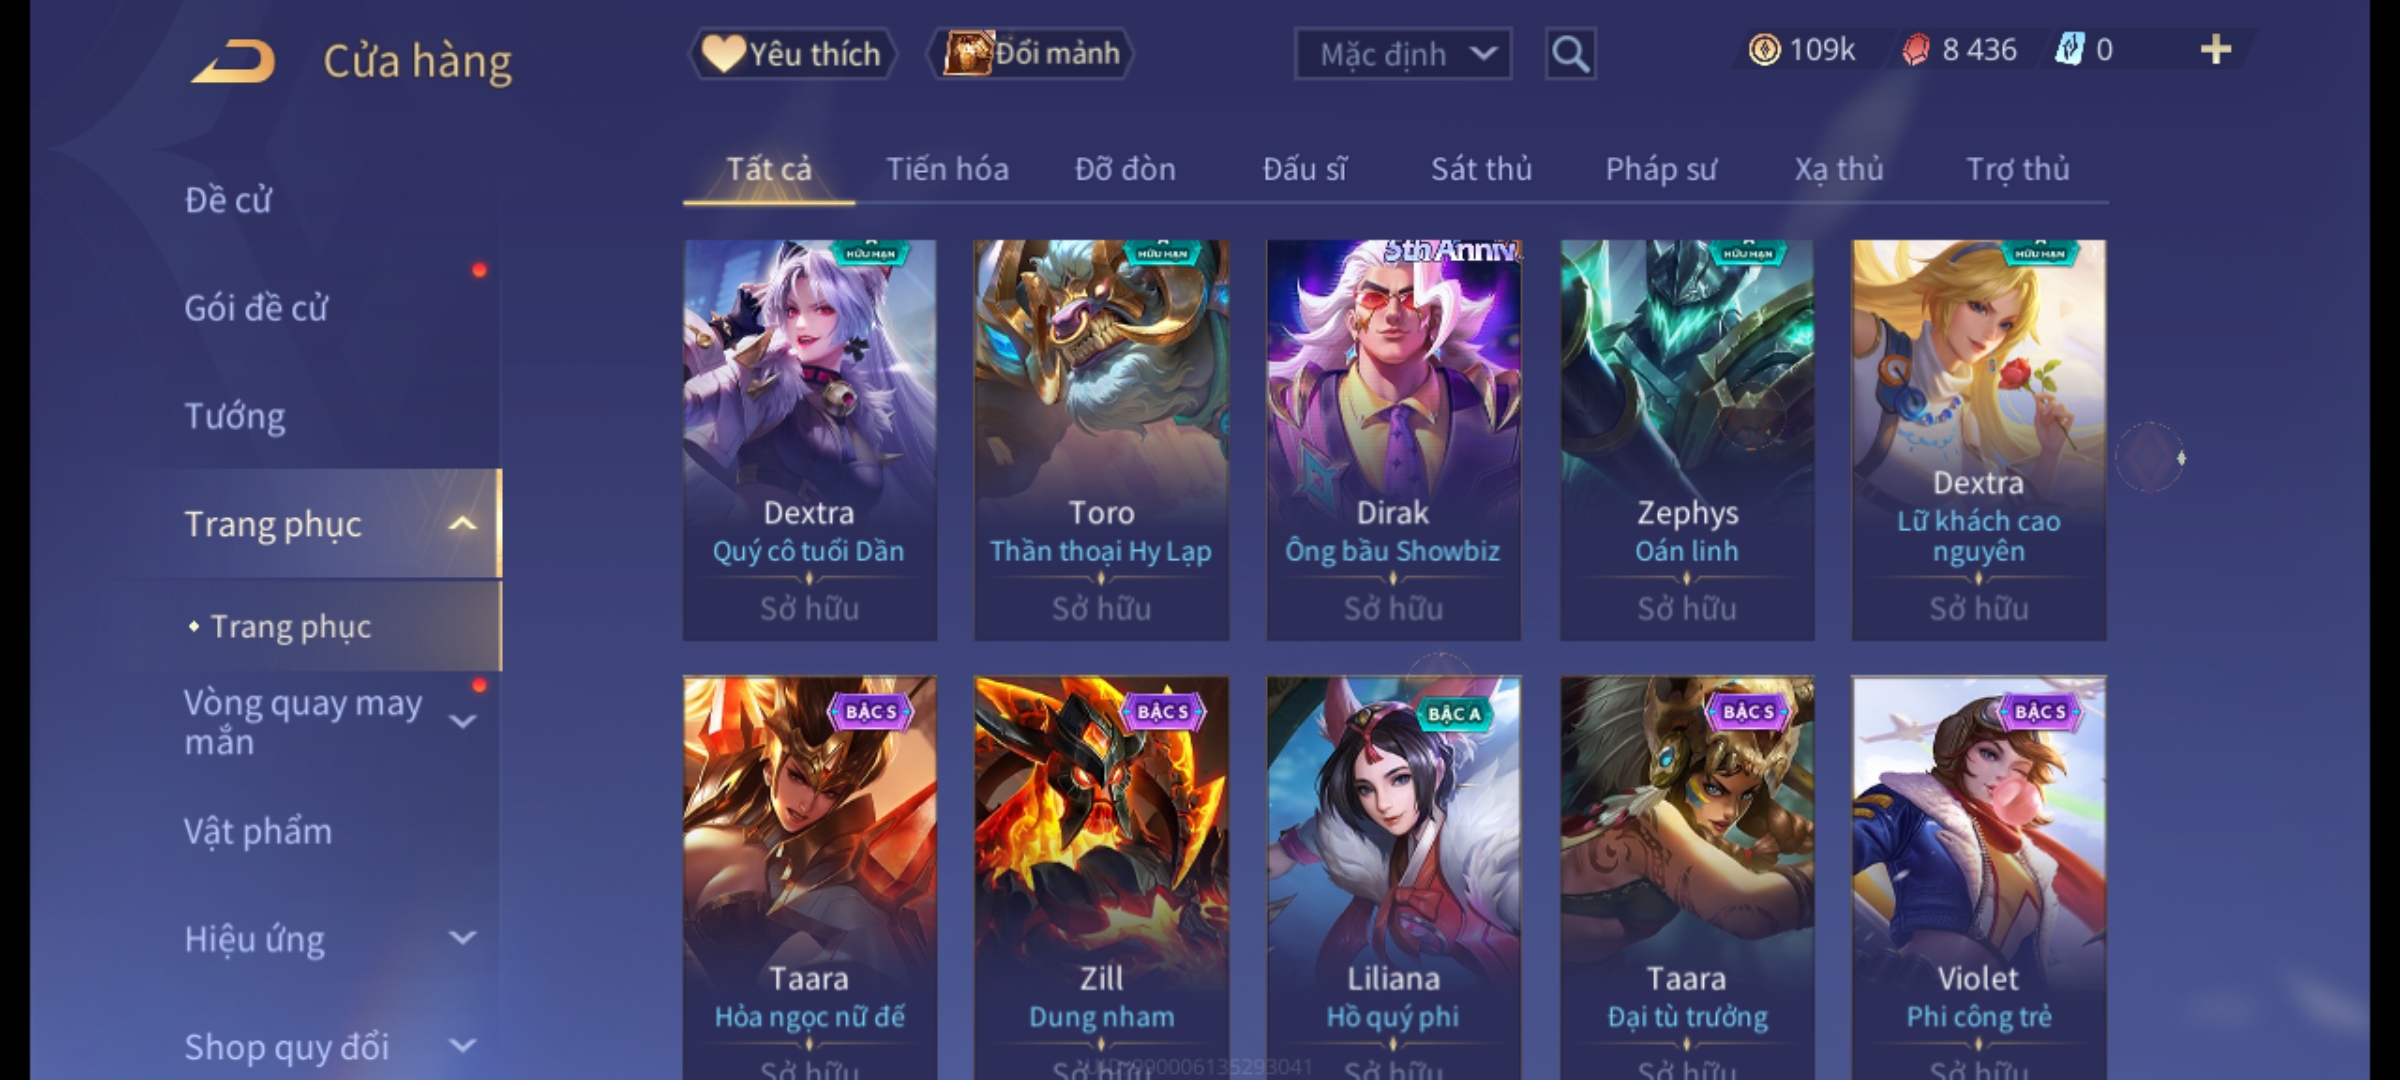Screen dimensions: 2400x1080
Task: Open the Mặc định sort dropdown
Action: (1403, 54)
